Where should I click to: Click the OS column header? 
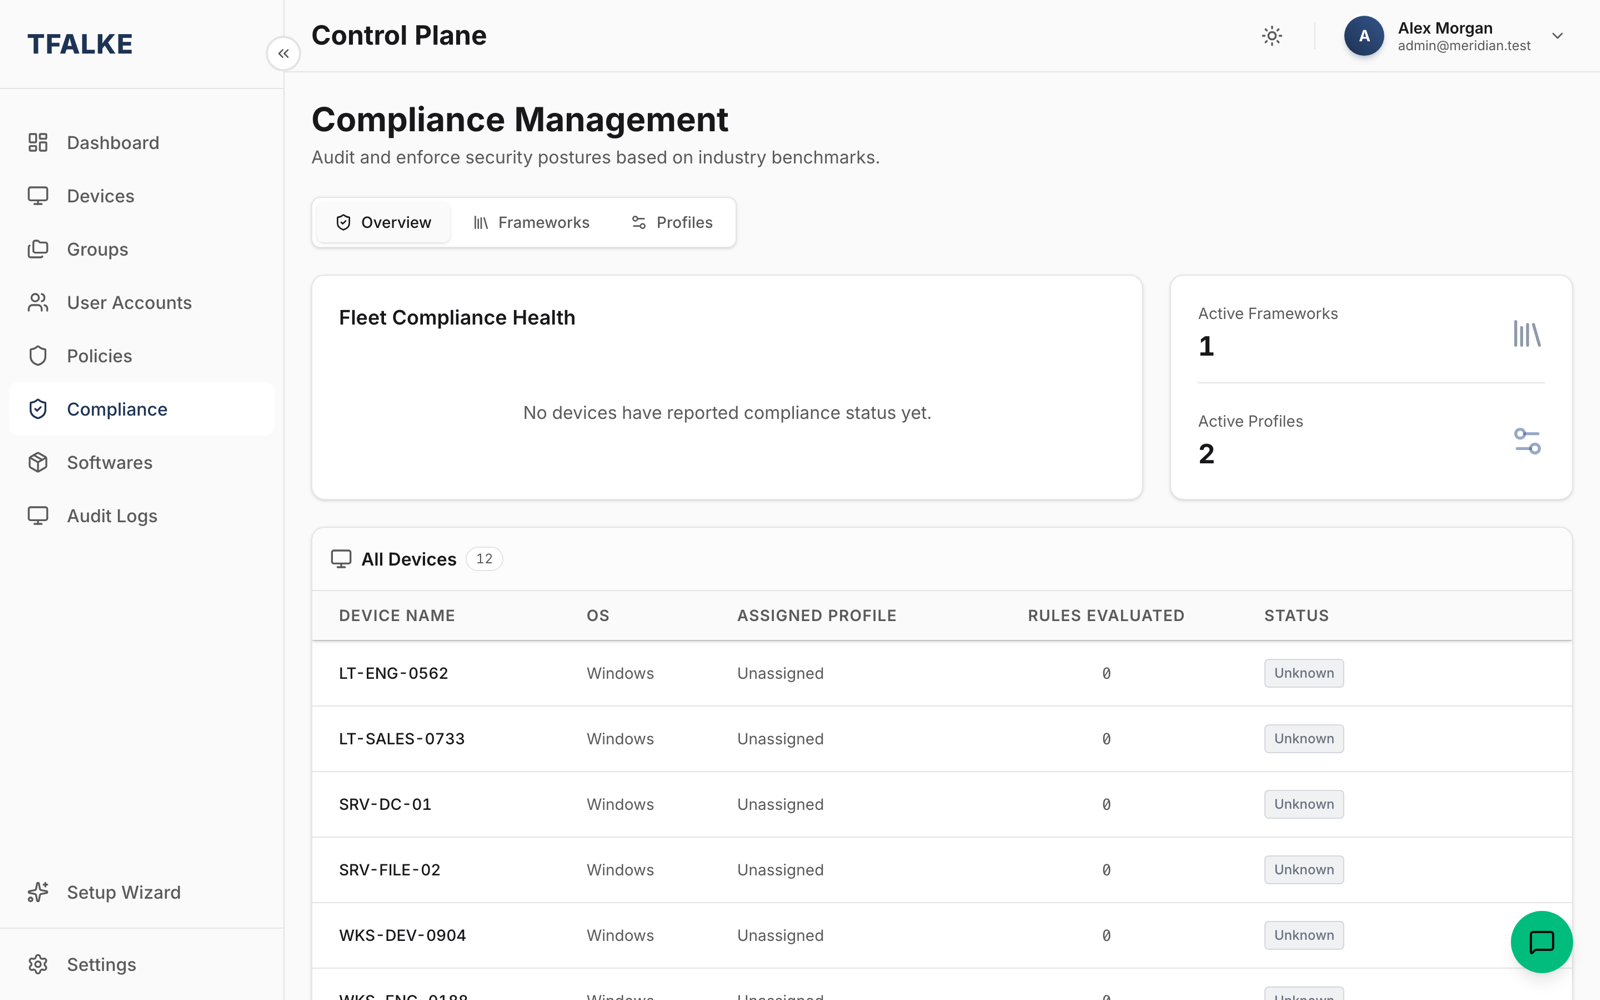(x=598, y=616)
